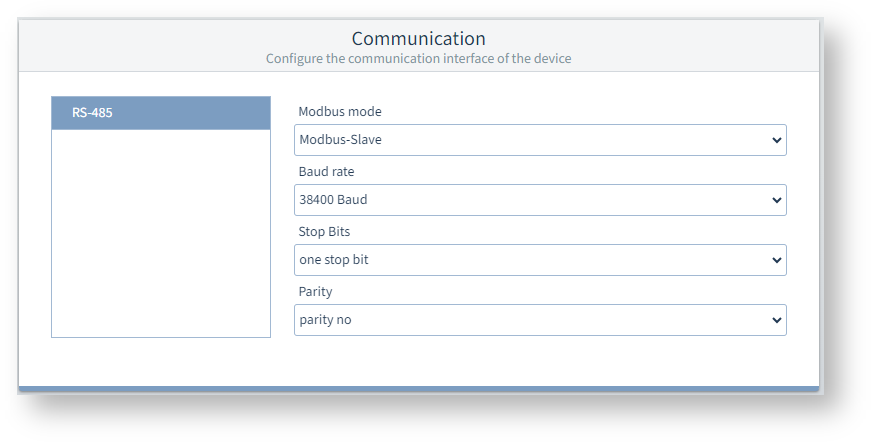
Task: Click the "Modbus-Slave" selected value
Action: pos(340,140)
